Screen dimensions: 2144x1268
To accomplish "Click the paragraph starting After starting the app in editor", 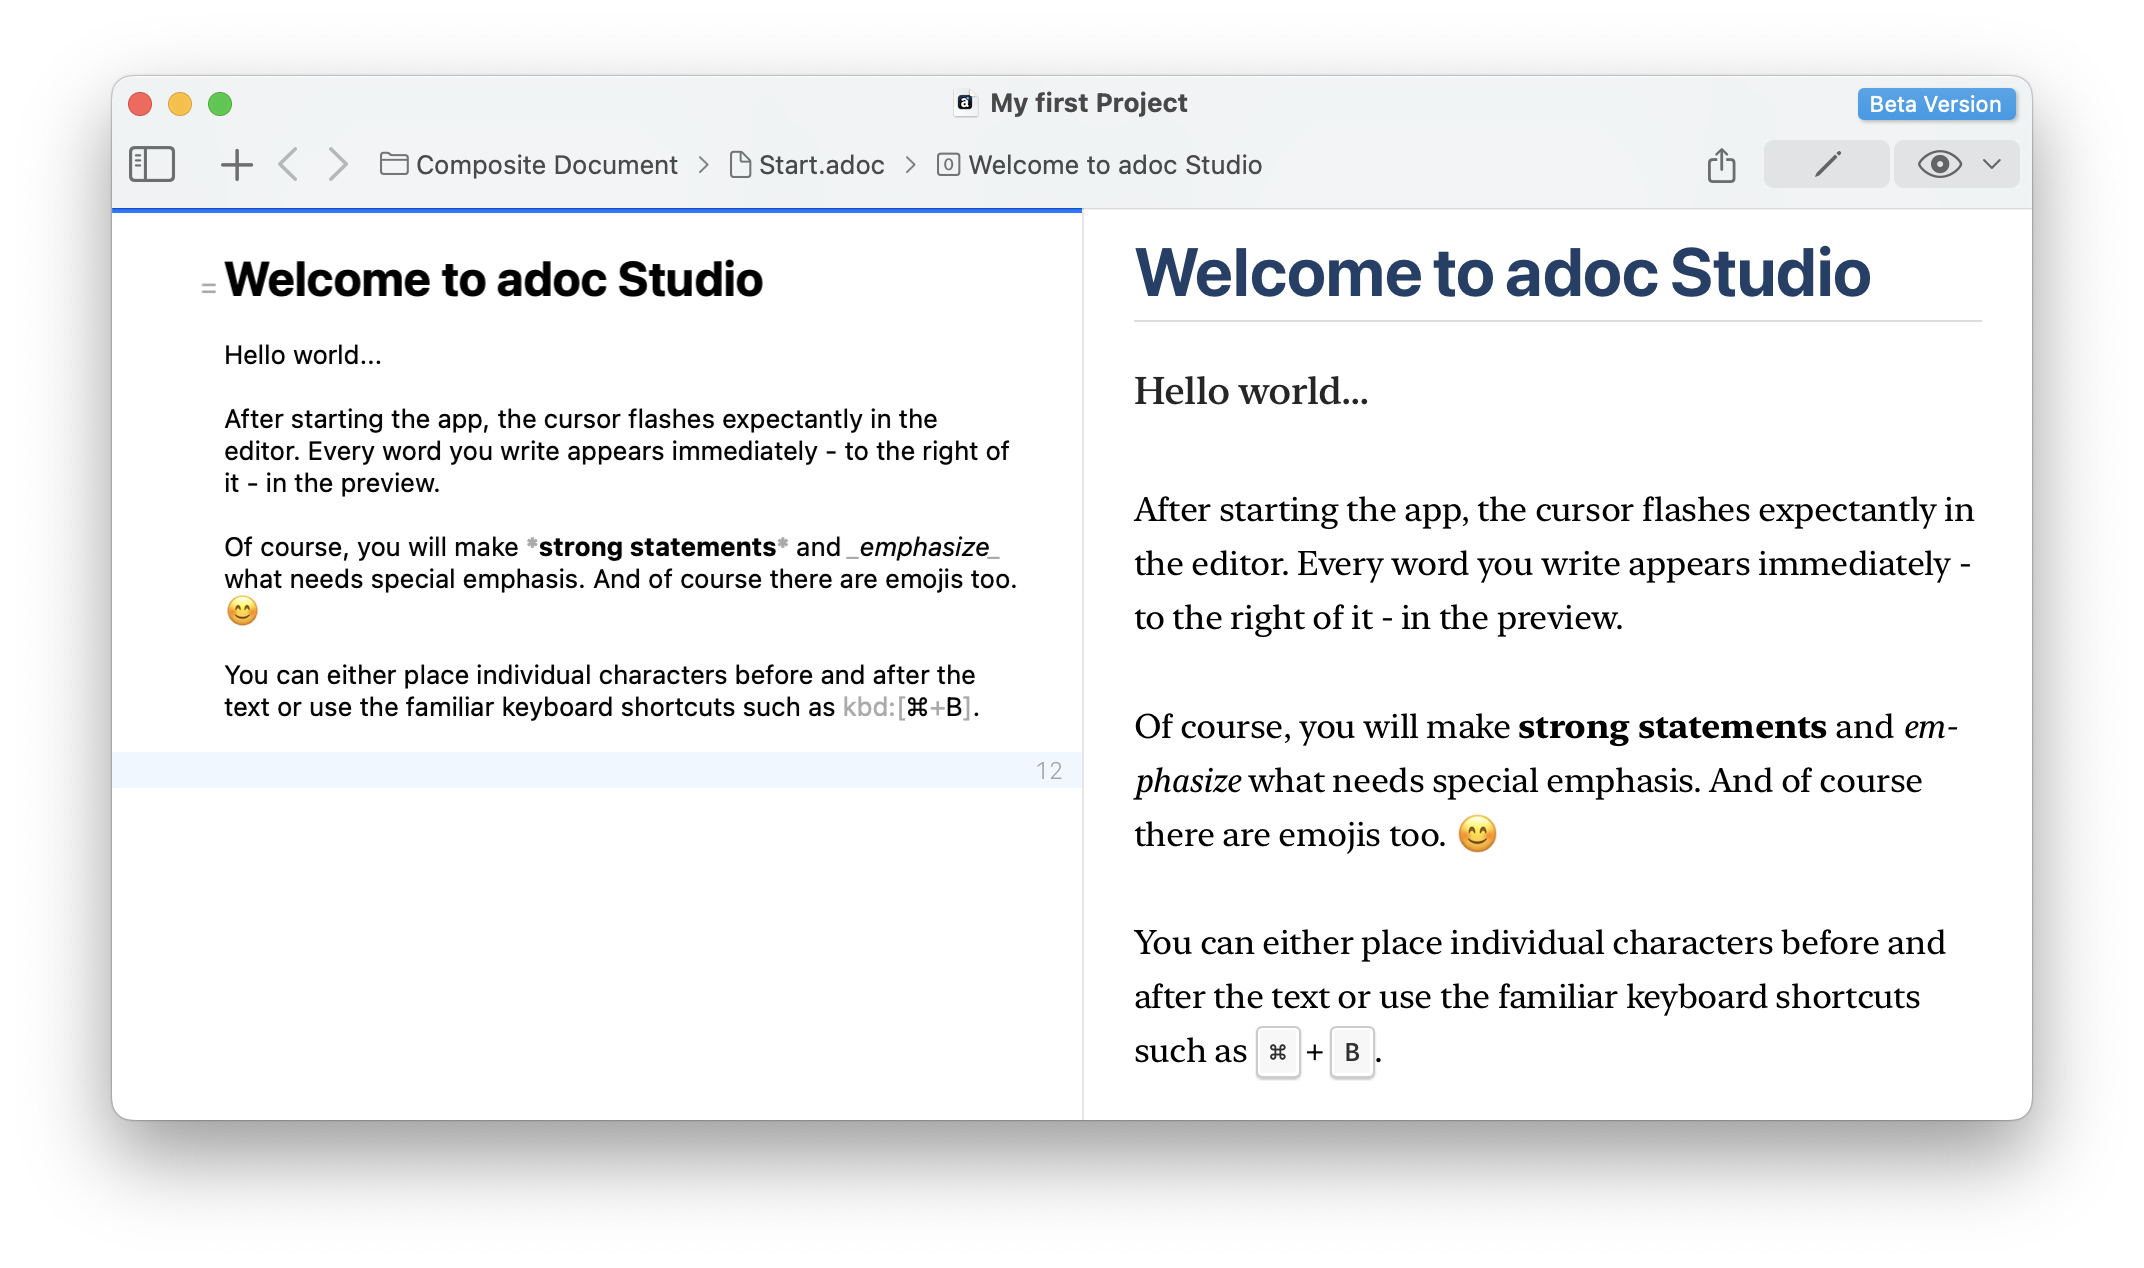I will coord(616,451).
